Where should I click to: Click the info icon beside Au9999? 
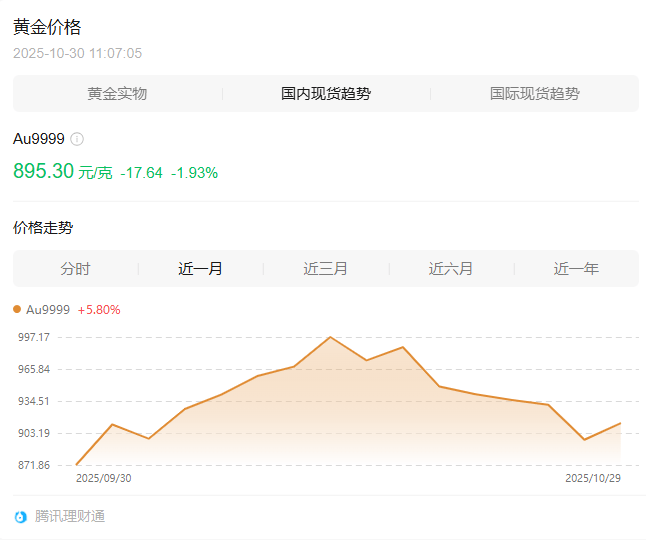(77, 139)
